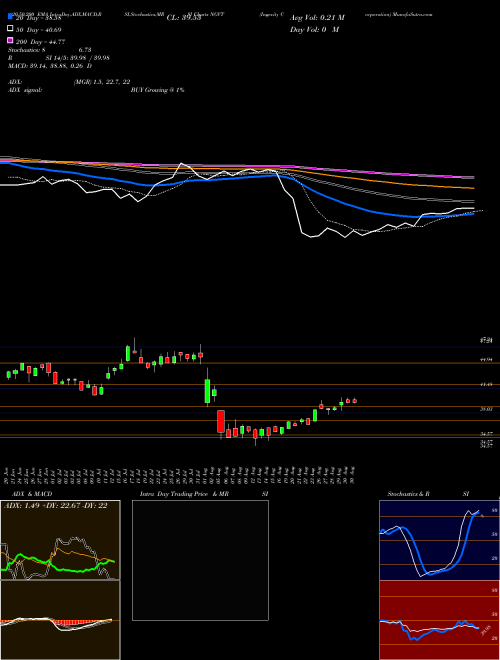Click 'BUY Growing @ 1%' ADX signal text
This screenshot has width=500, height=660.
[x=157, y=90]
